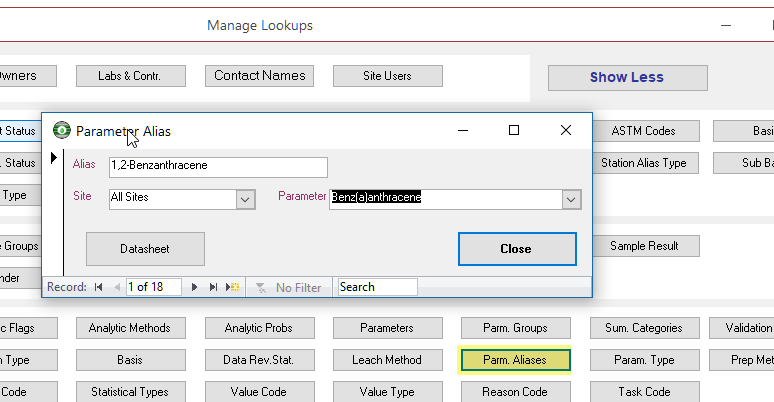Open Data Rev.Stat. lookup
This screenshot has height=402, width=774.
coord(260,360)
